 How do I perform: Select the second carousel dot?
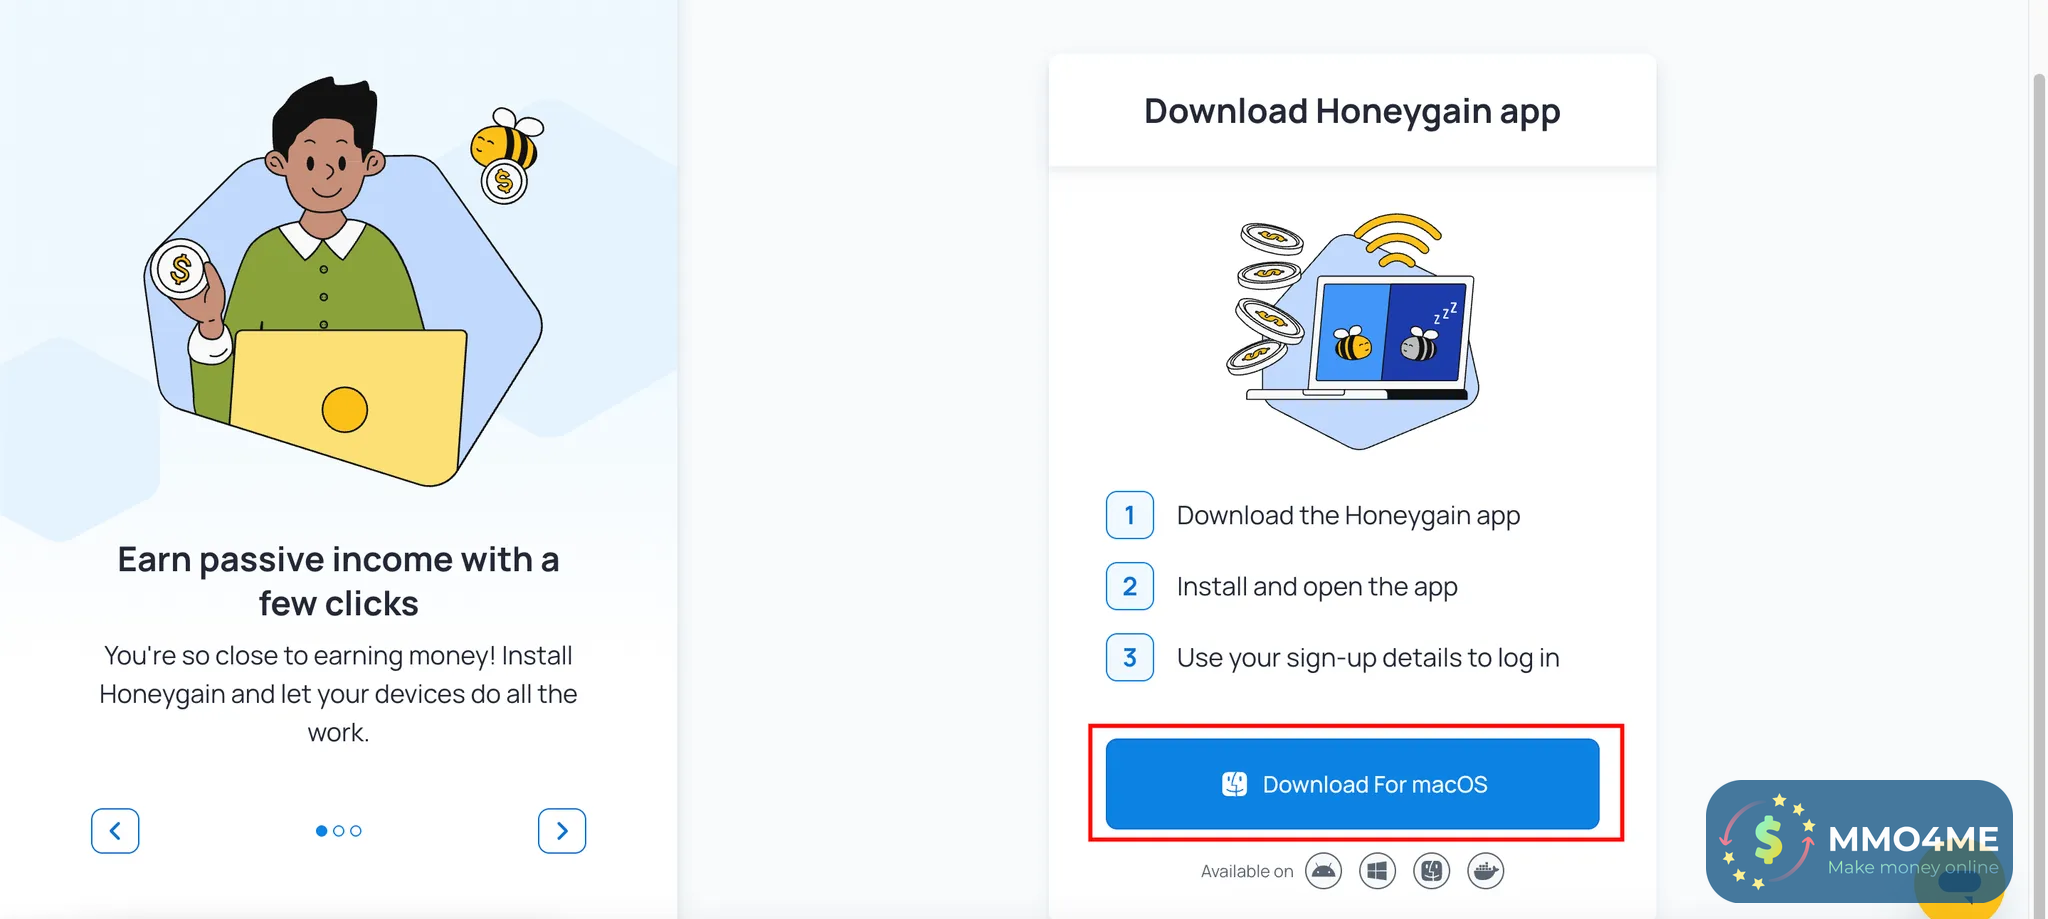click(x=339, y=831)
